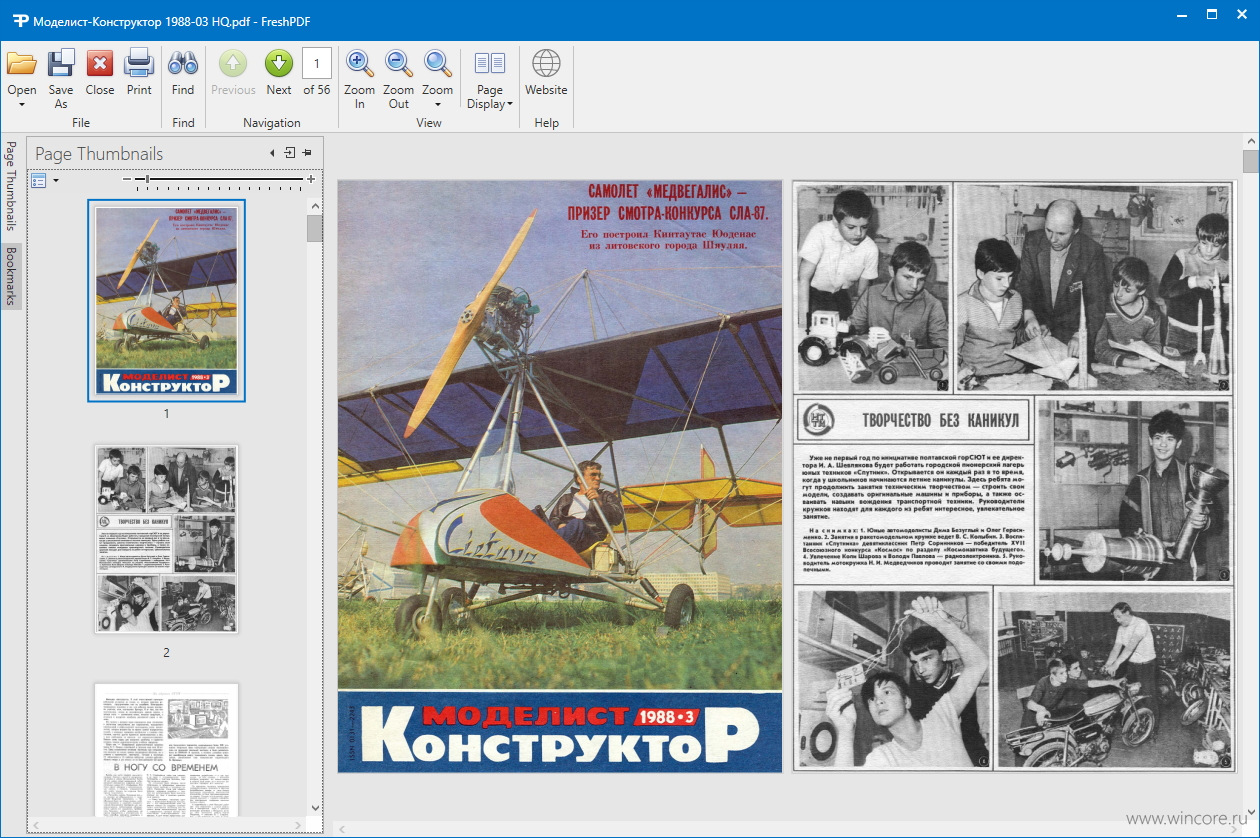Click the 'File' group label

pyautogui.click(x=81, y=123)
